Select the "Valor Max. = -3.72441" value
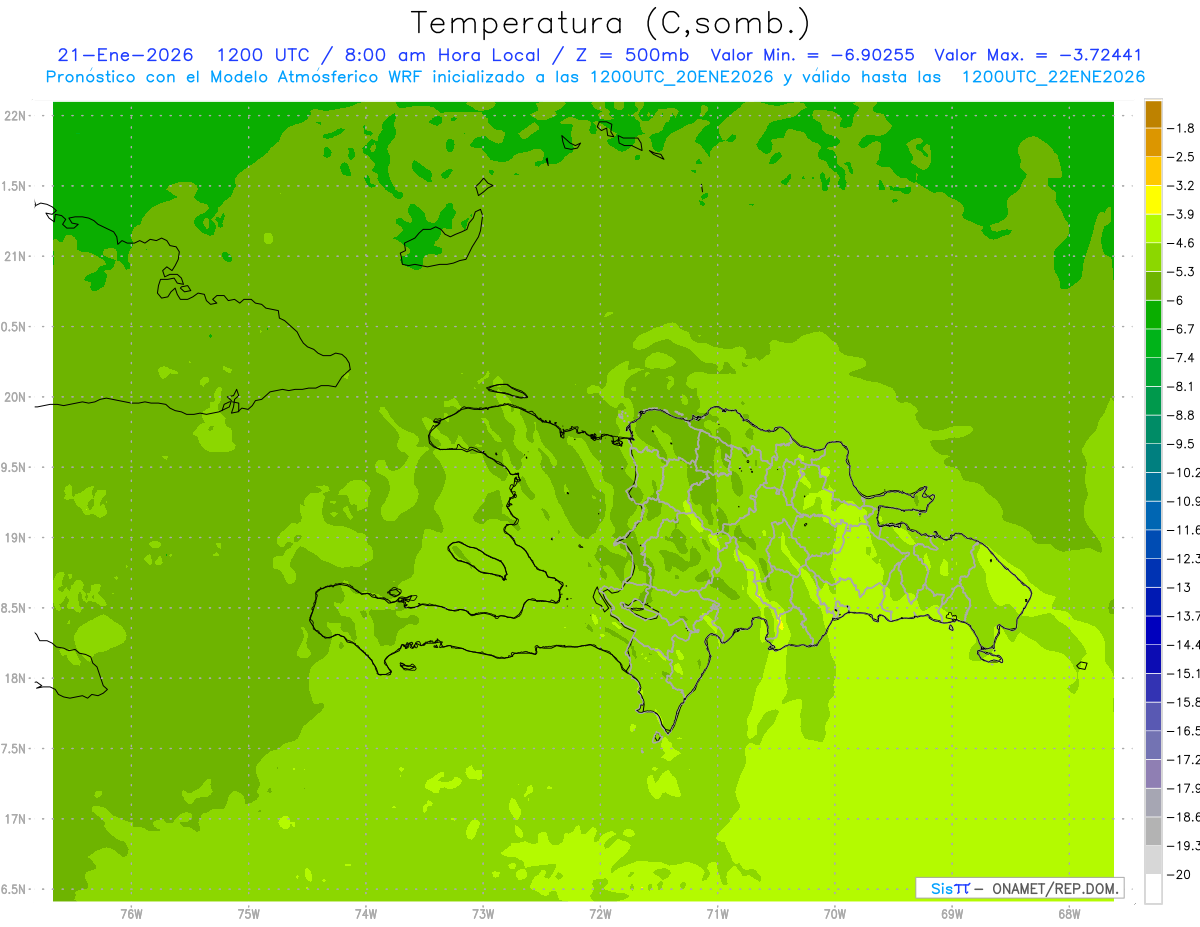The image size is (1200, 927). pos(1038,55)
